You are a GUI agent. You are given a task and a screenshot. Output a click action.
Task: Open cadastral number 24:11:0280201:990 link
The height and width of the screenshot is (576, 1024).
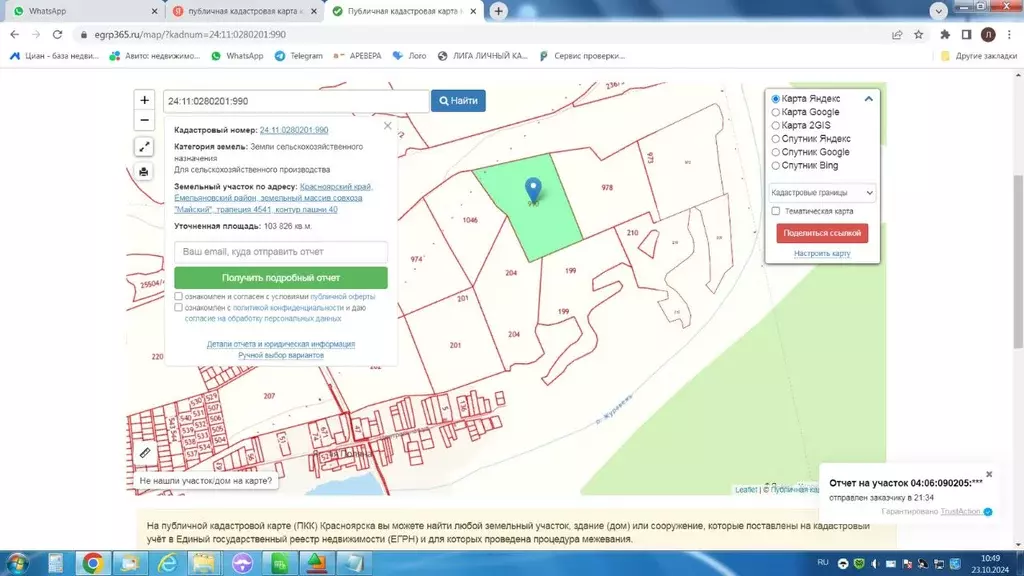pyautogui.click(x=294, y=130)
